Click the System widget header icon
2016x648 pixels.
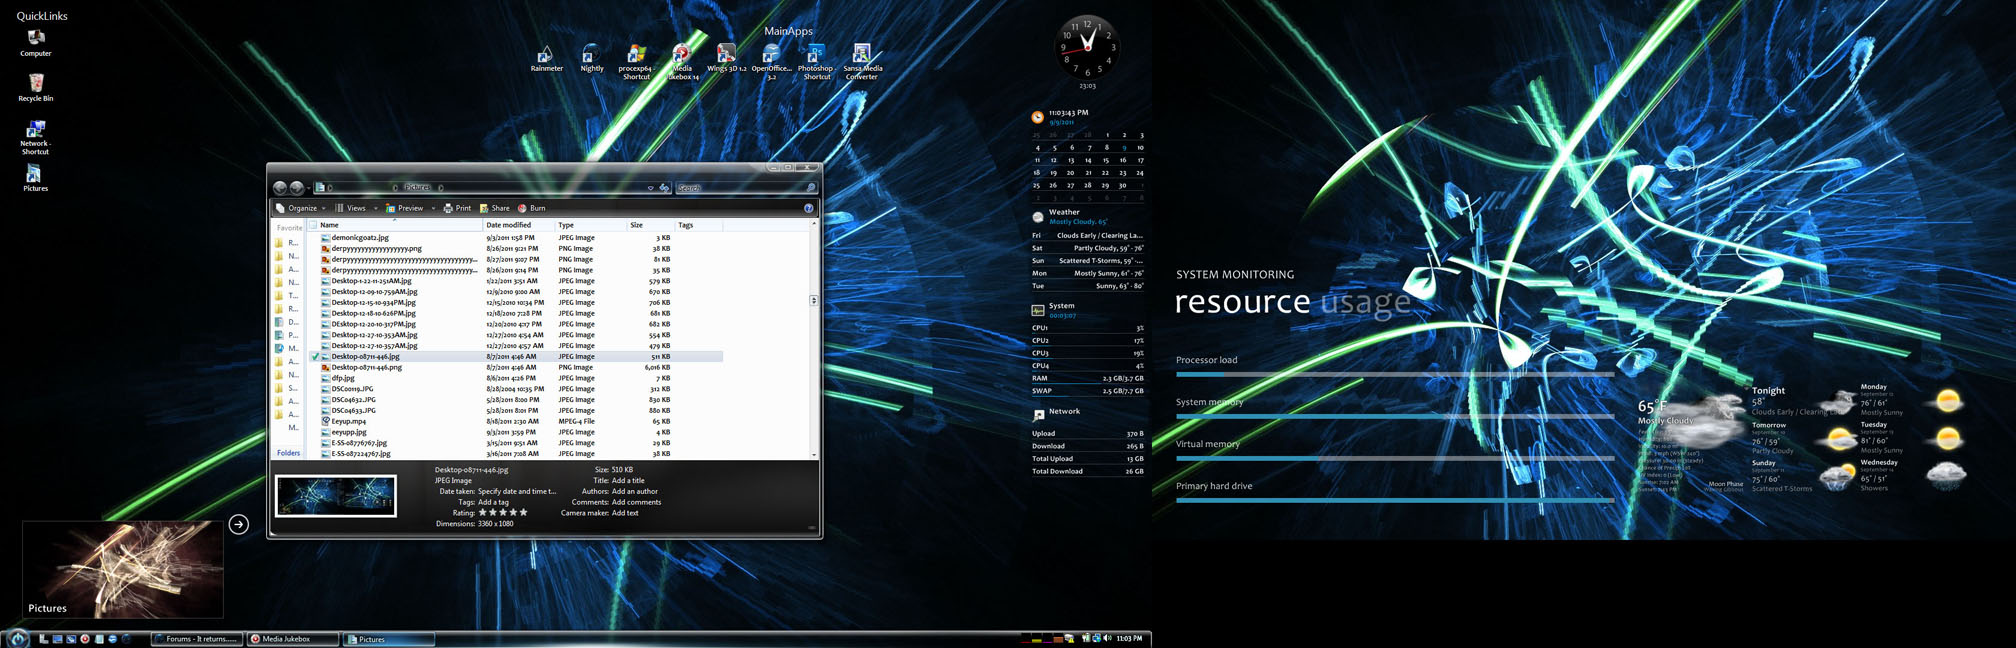pyautogui.click(x=1038, y=310)
